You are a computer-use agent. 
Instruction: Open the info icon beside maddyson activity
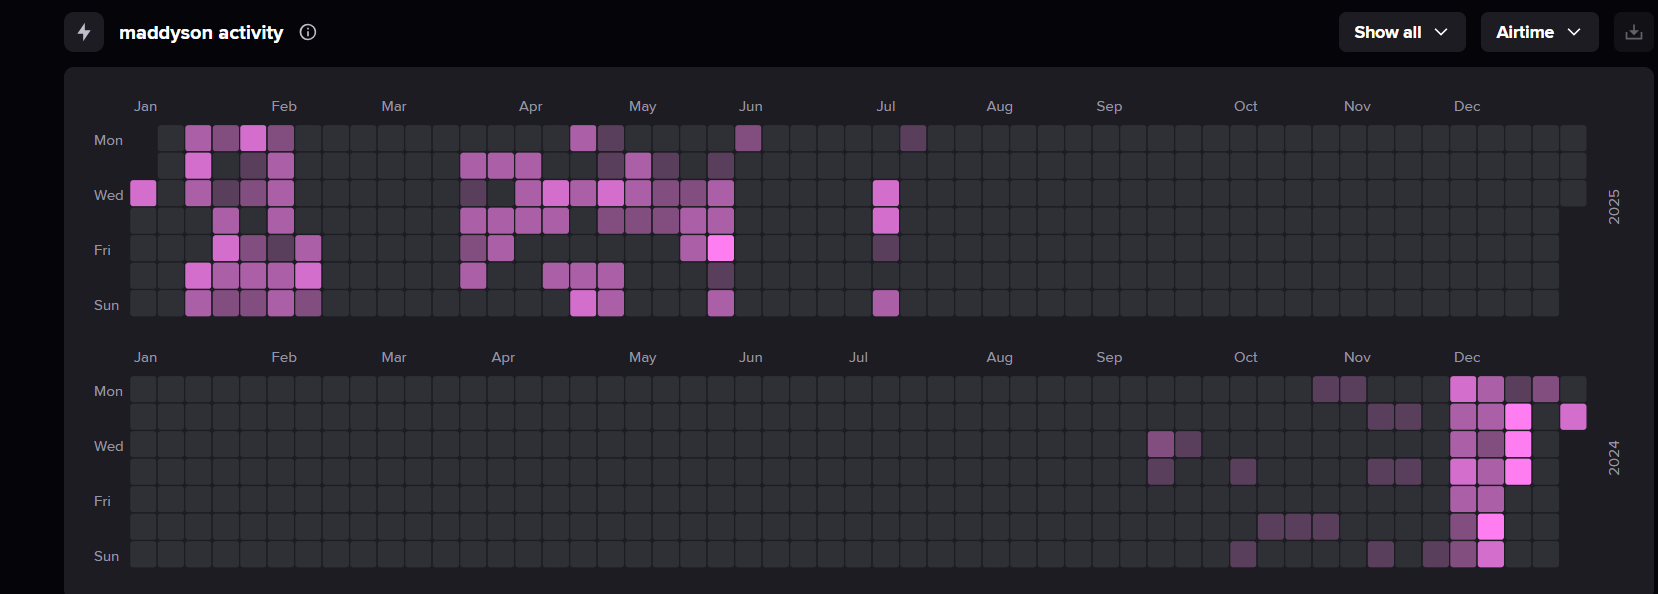(x=308, y=32)
